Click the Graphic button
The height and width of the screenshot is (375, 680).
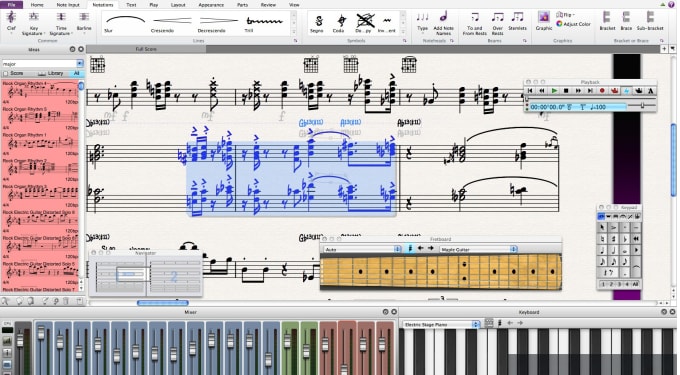pyautogui.click(x=543, y=21)
